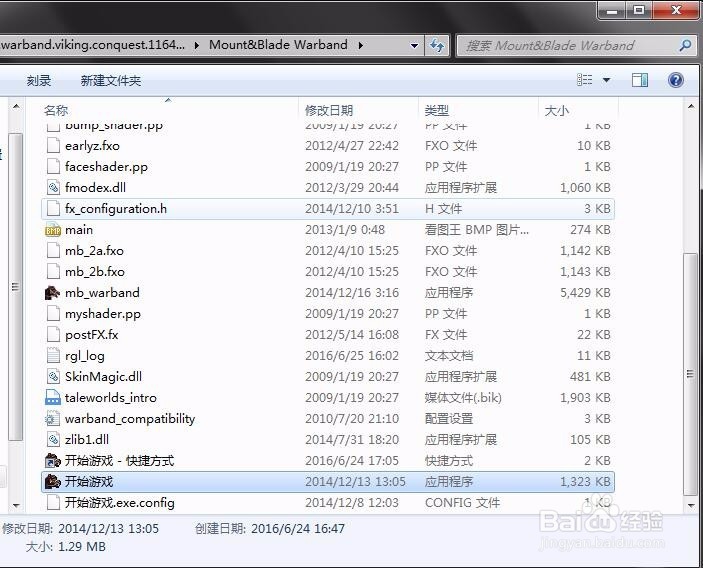703x568 pixels.
Task: Click the file list scroll-down arrow
Action: pyautogui.click(x=691, y=505)
